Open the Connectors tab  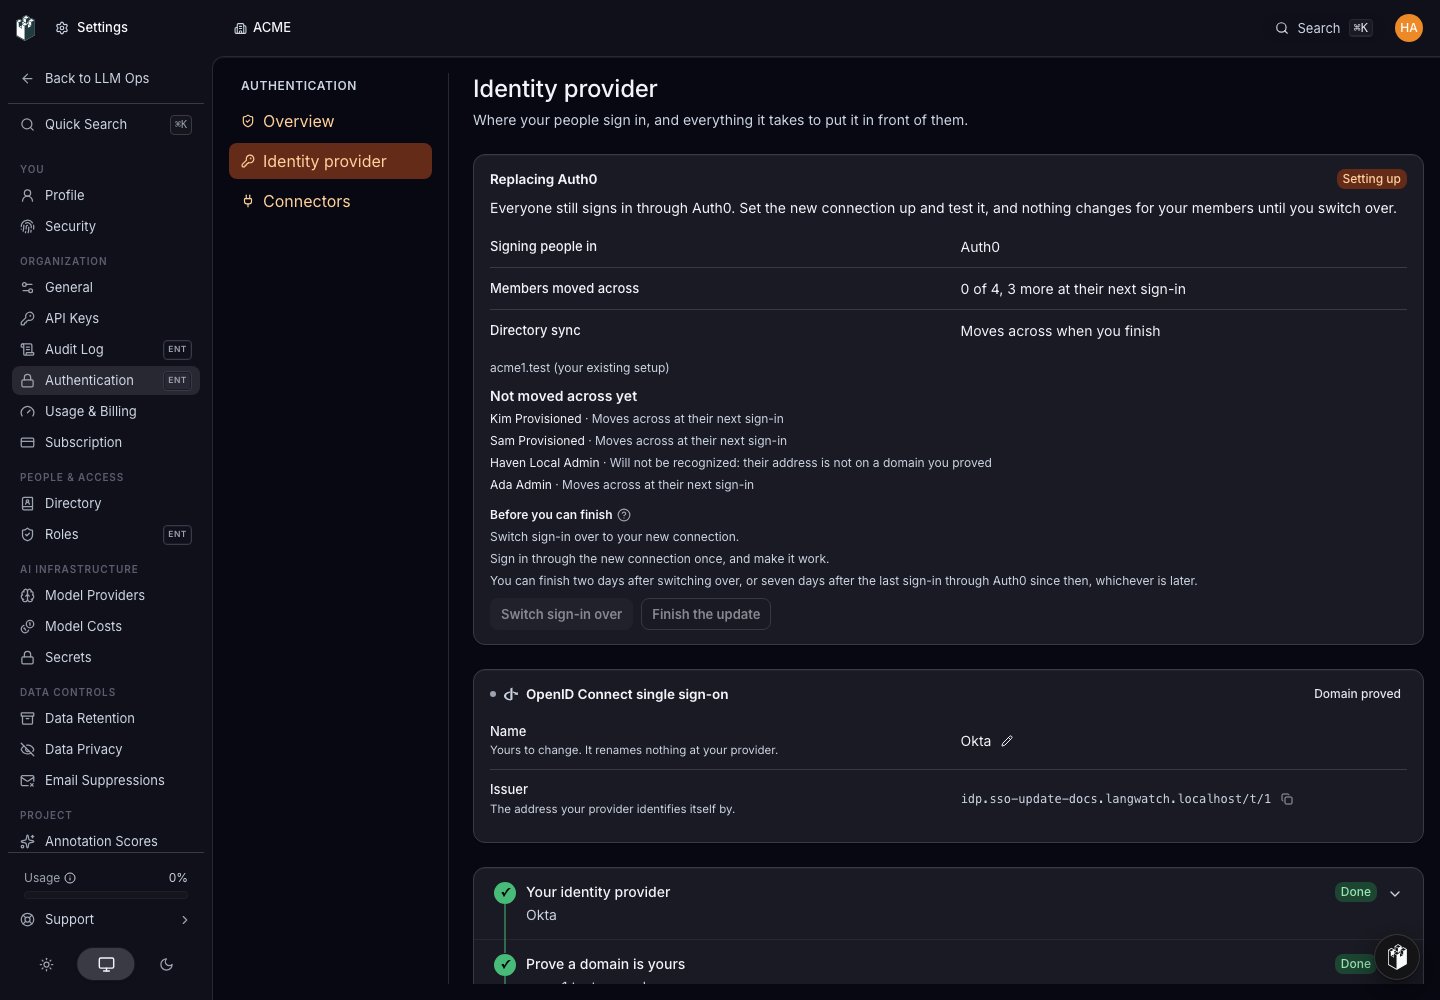pos(330,201)
